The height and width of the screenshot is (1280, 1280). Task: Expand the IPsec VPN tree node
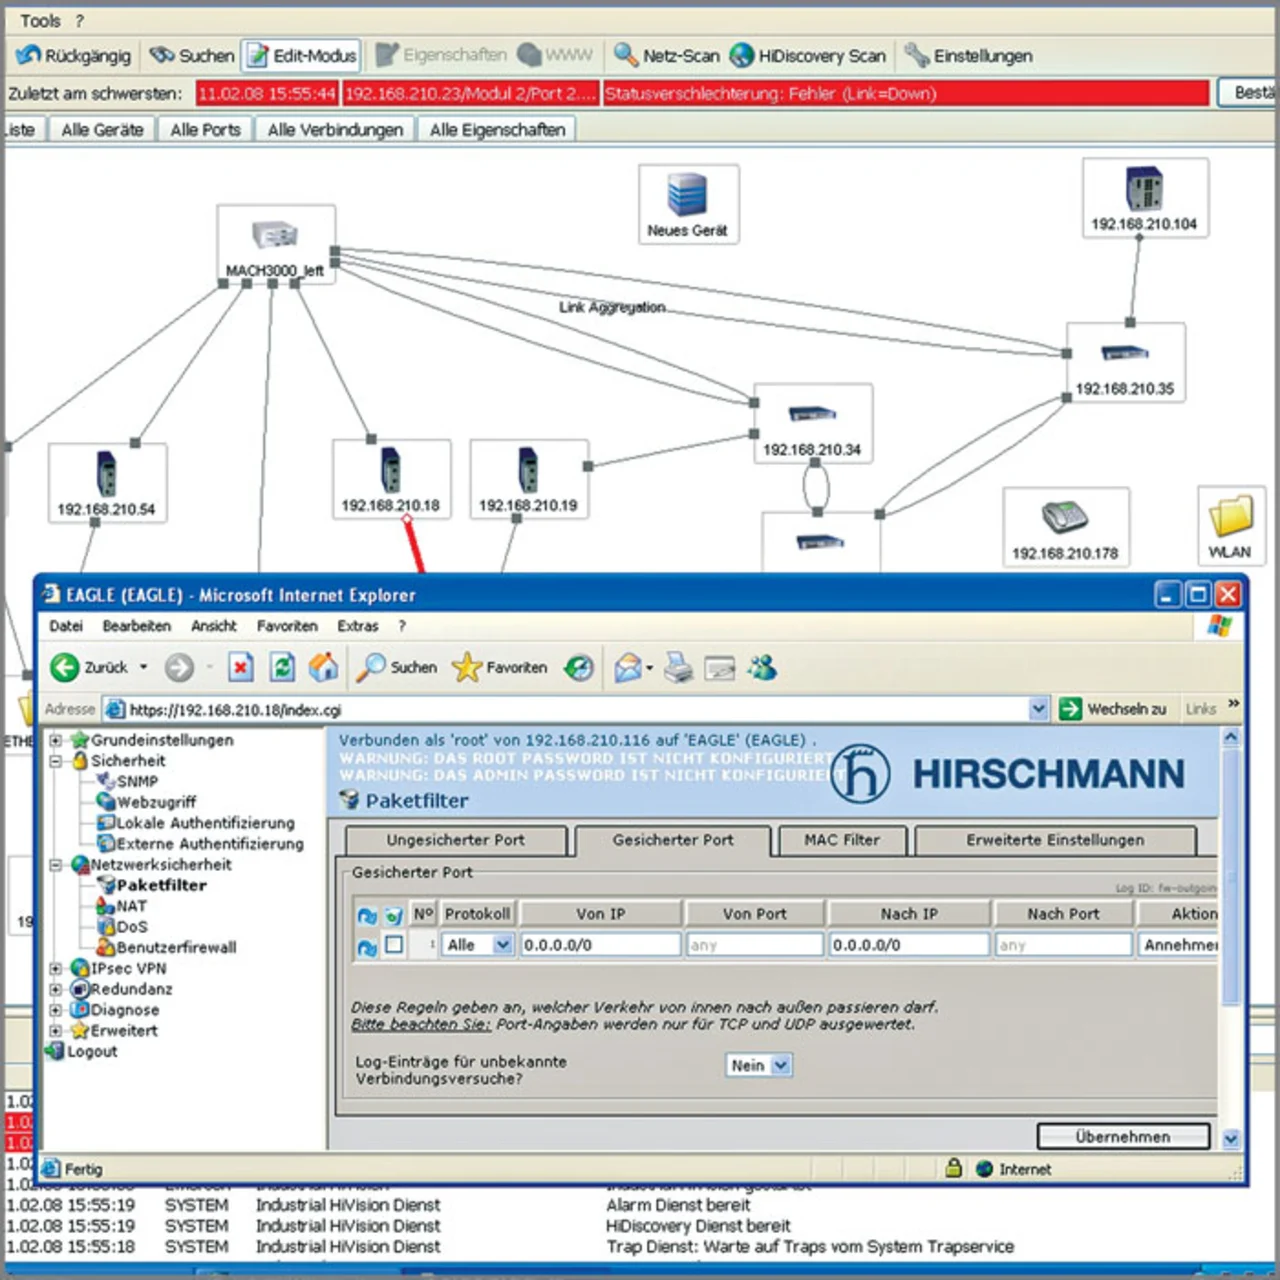point(56,968)
